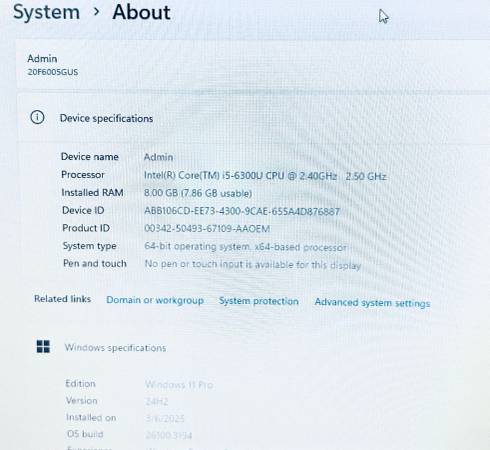The image size is (490, 450).
Task: Collapse the Windows specifications section header
Action: pos(253,347)
